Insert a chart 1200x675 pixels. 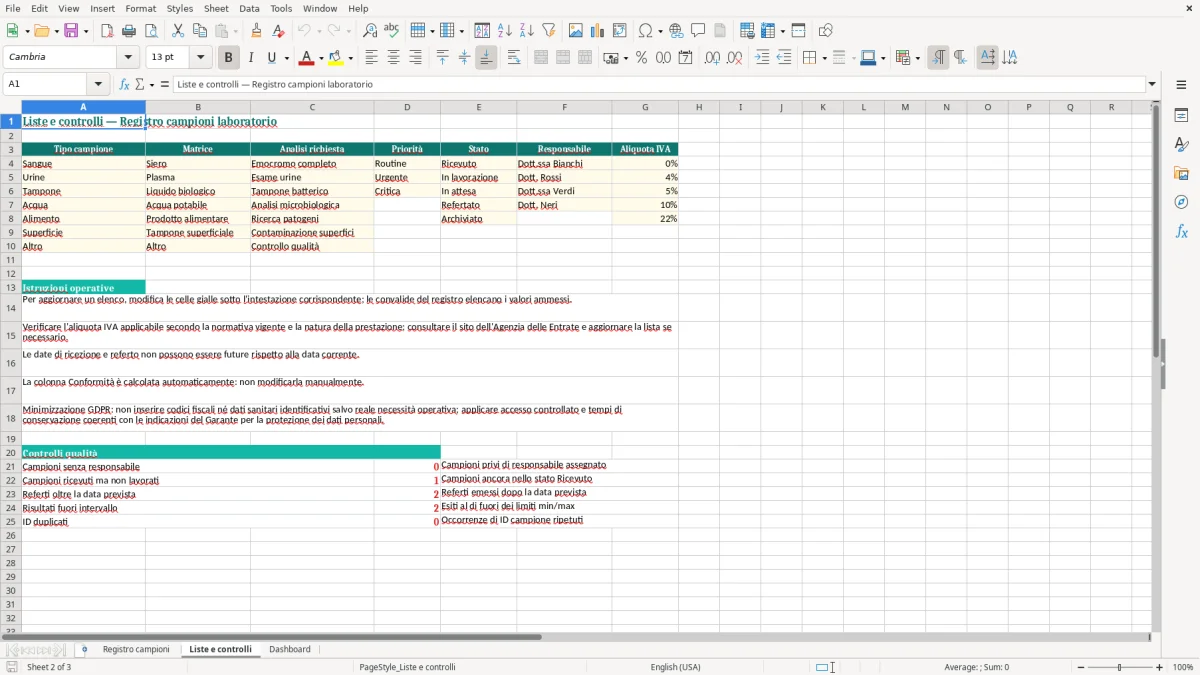tap(598, 31)
